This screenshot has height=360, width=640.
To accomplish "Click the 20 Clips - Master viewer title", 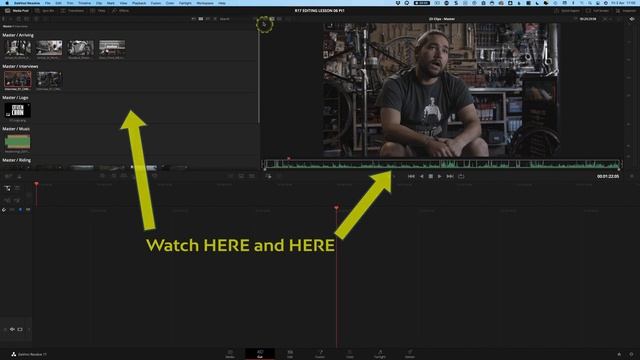I will click(441, 19).
